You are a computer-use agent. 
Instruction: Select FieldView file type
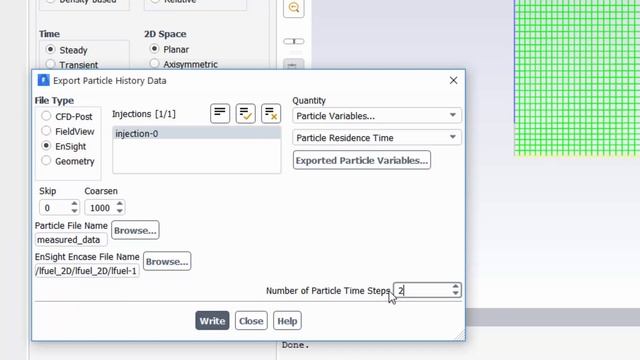(x=46, y=131)
